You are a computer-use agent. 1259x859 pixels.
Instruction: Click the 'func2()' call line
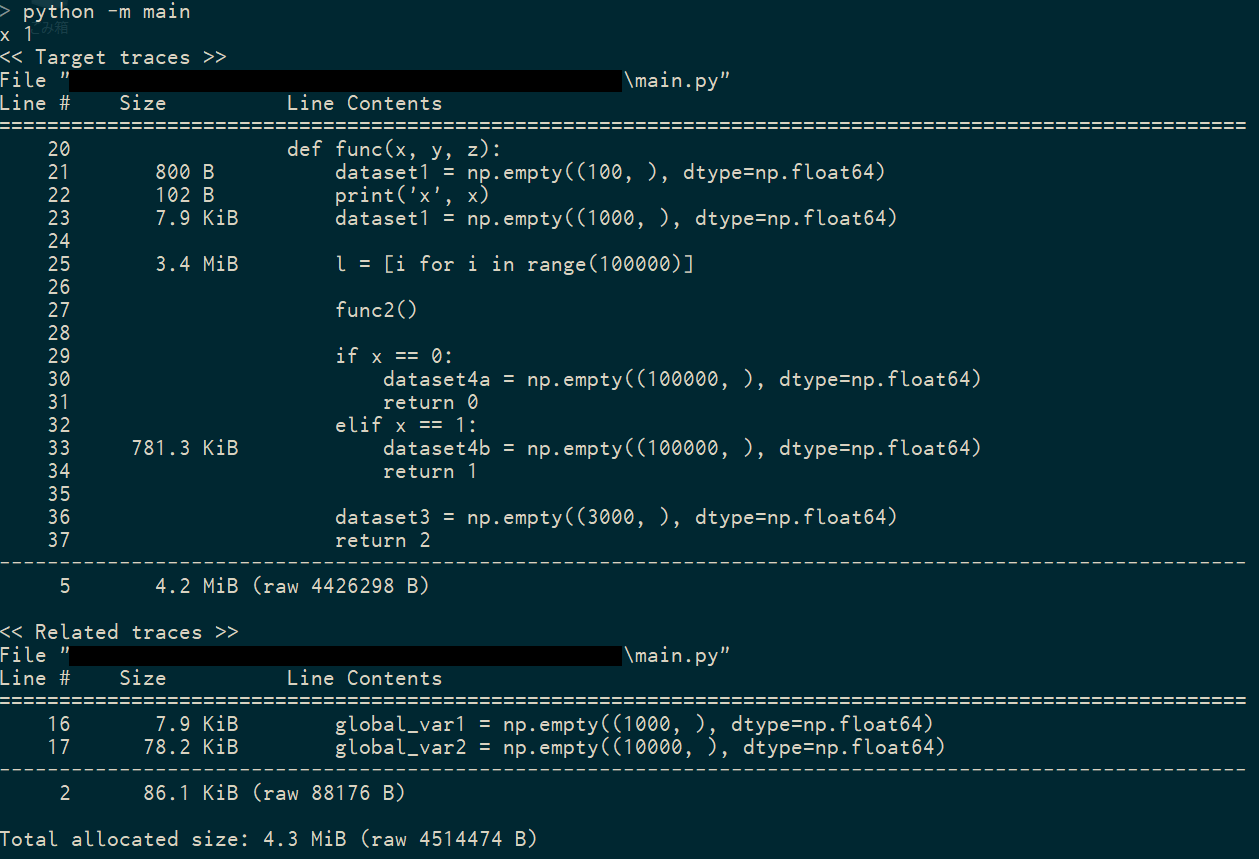pos(376,310)
